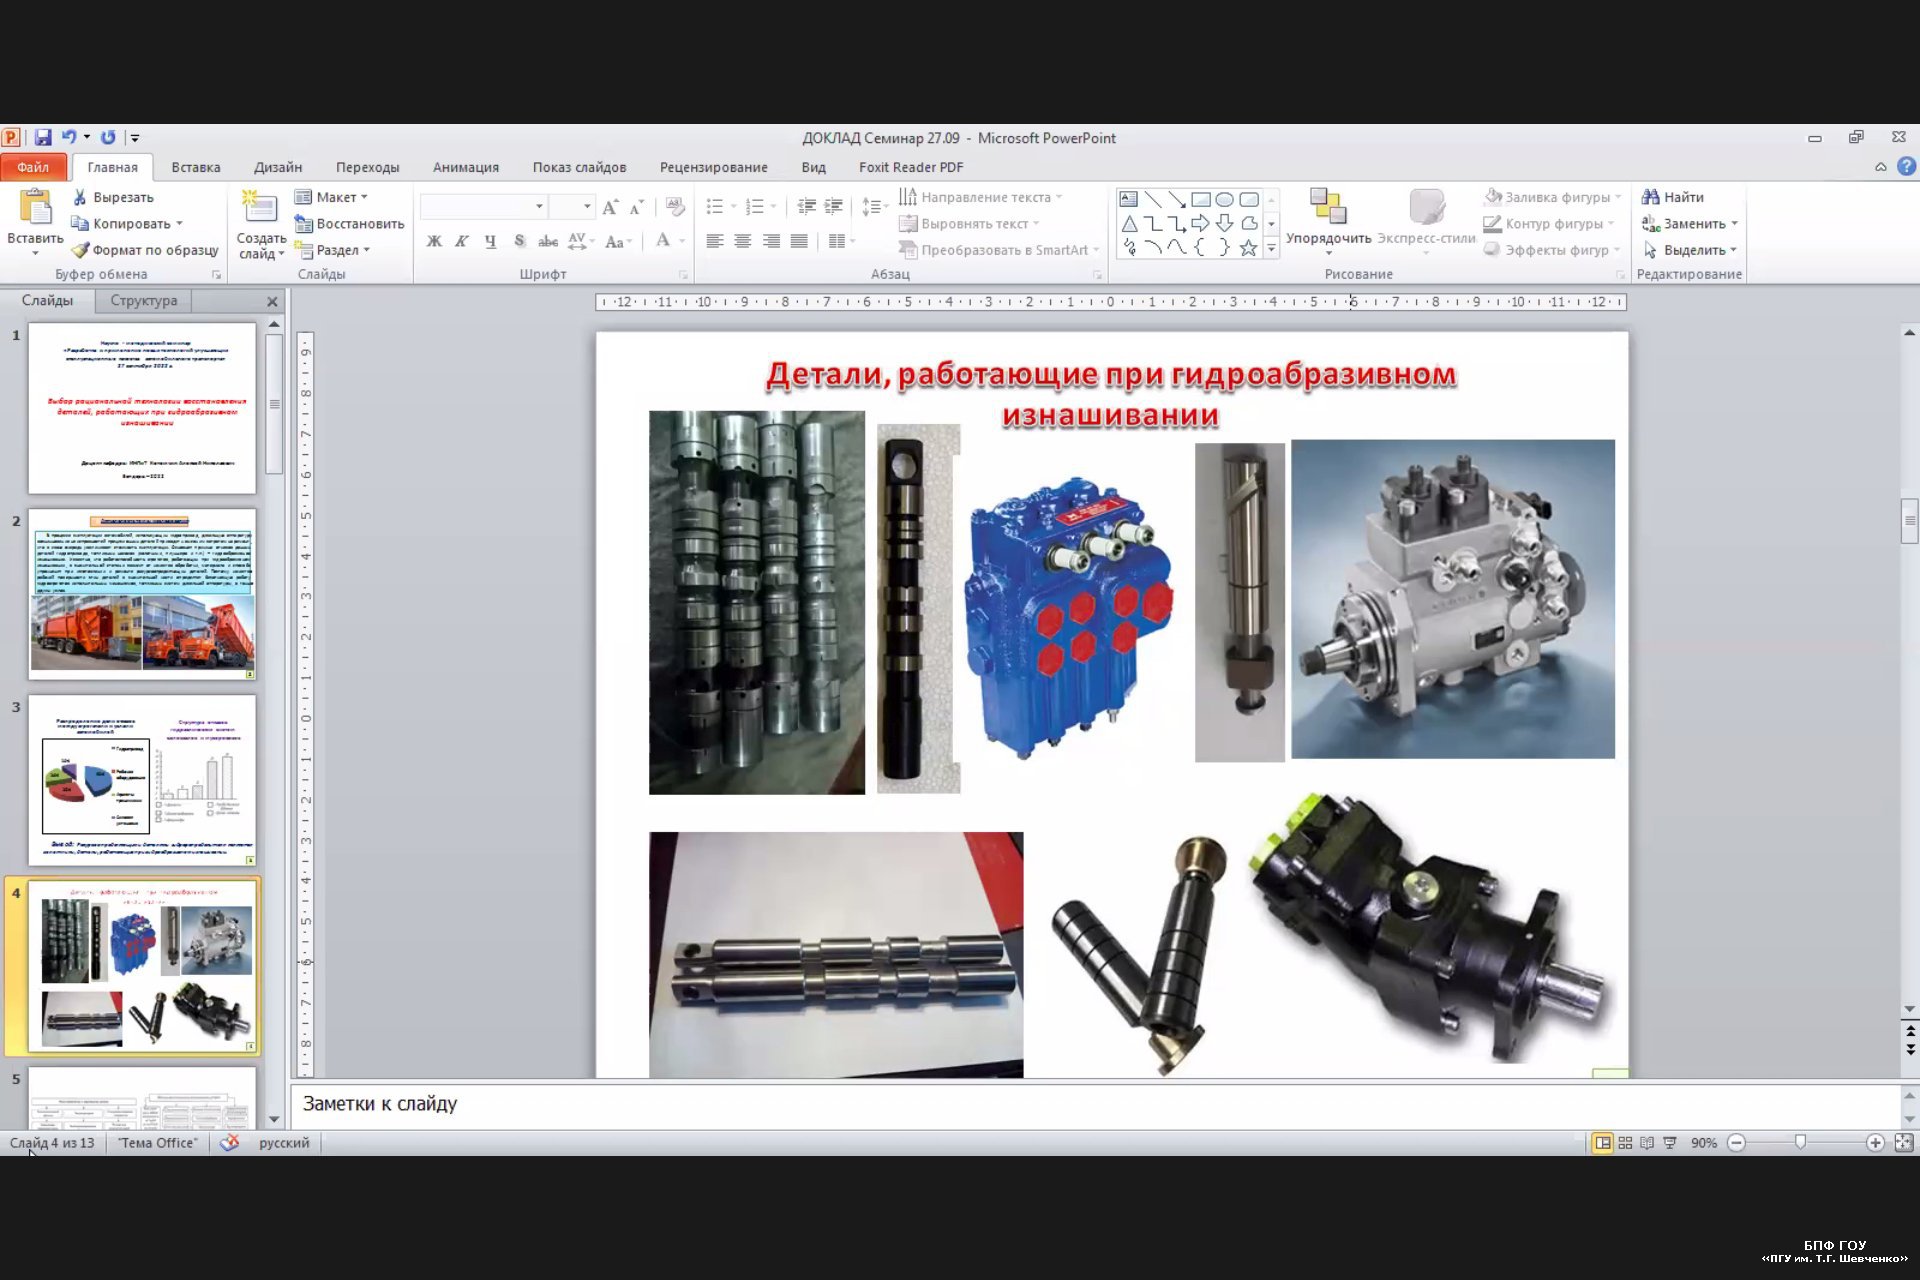1920x1280 pixels.
Task: Pick the rectangle shape from the shapes gallery
Action: [1201, 200]
